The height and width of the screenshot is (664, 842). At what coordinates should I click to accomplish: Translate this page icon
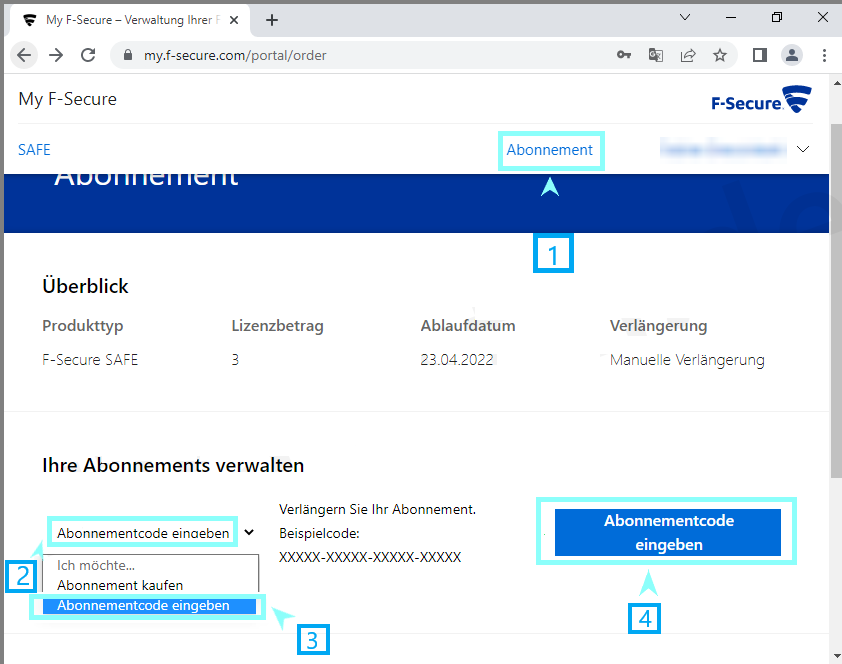[x=656, y=55]
